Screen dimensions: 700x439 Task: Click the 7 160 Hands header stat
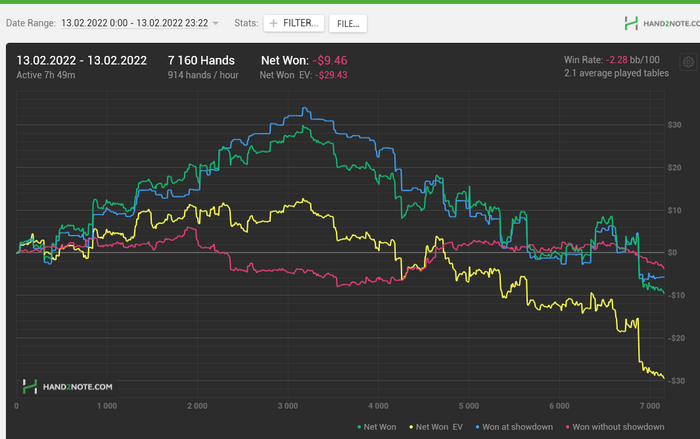point(201,60)
